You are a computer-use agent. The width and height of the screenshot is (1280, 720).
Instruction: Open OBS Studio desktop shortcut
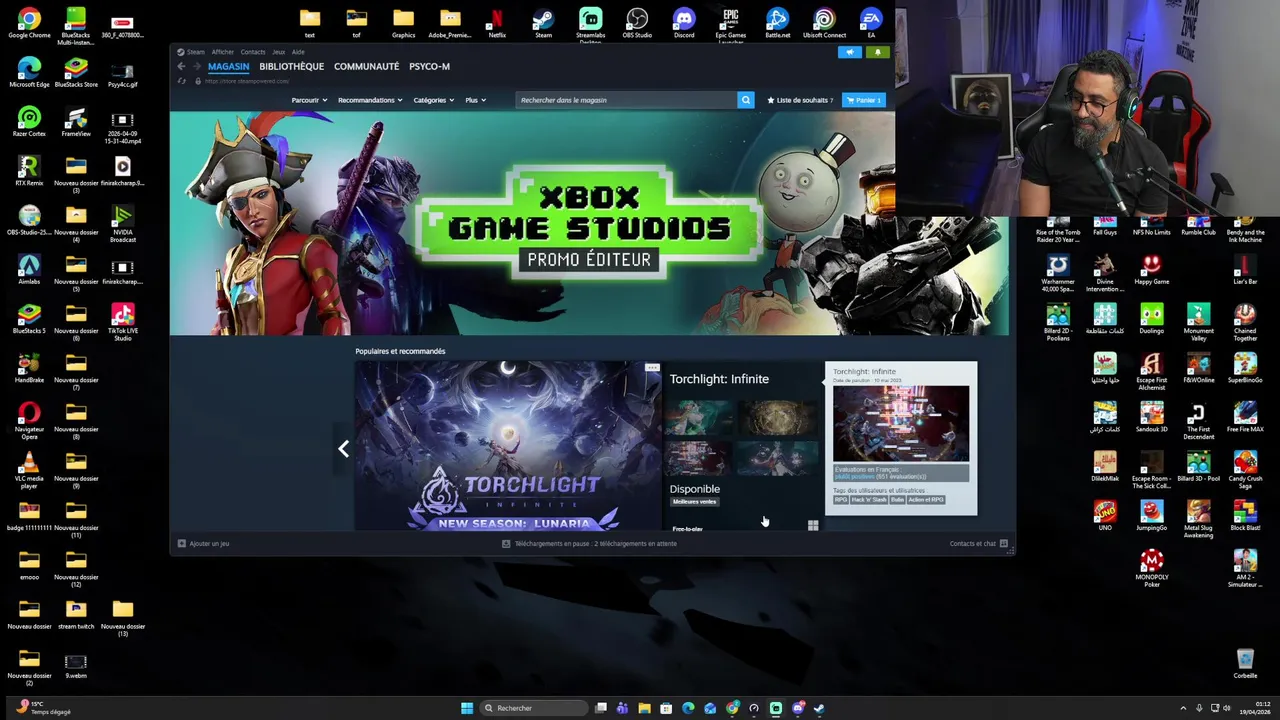coord(637,24)
